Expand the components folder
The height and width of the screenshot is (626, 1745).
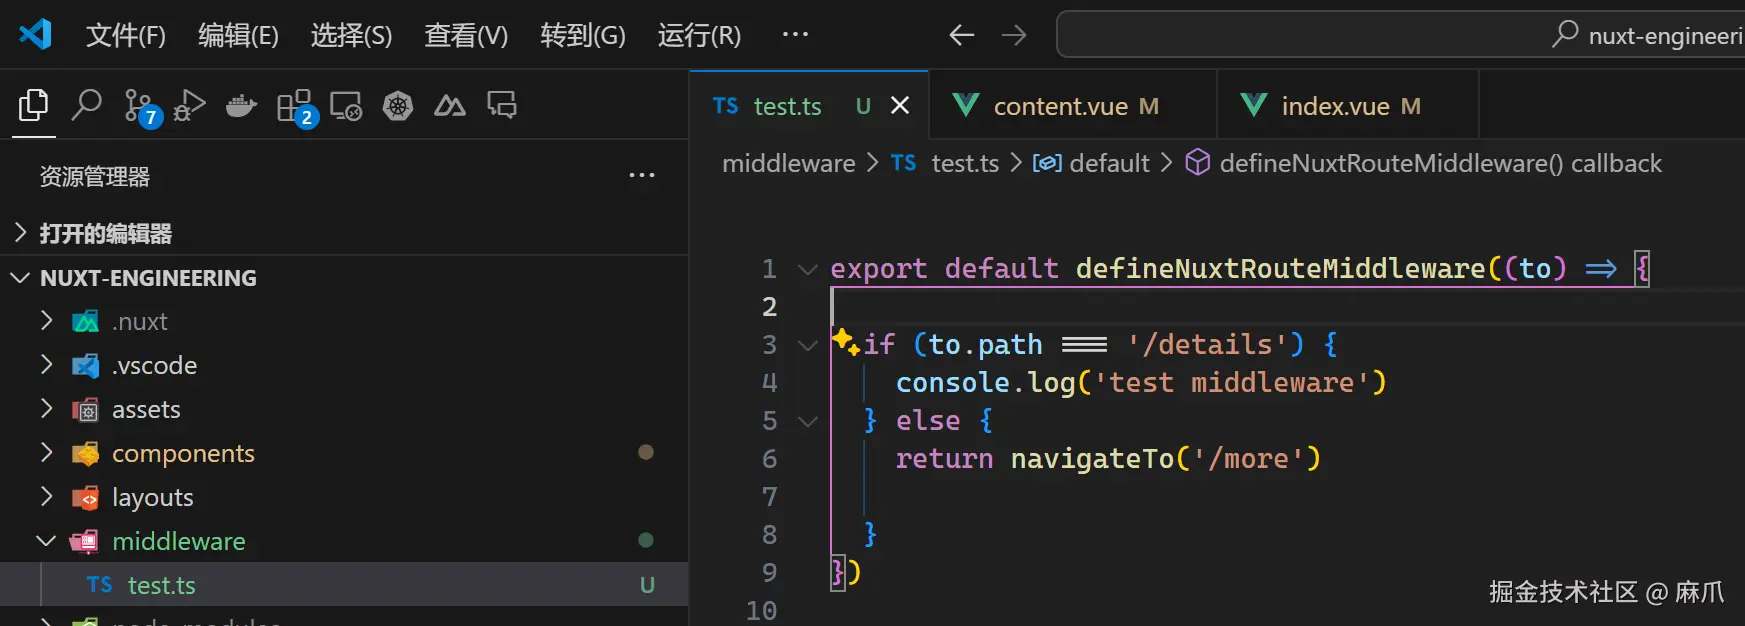[x=46, y=453]
